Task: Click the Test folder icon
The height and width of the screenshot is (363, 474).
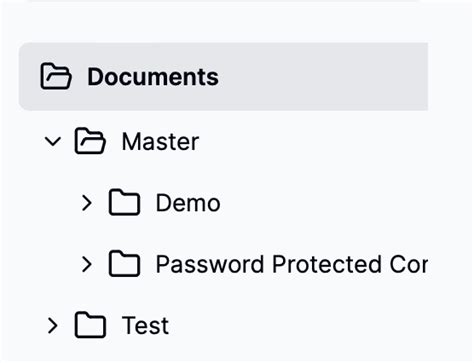Action: tap(90, 325)
